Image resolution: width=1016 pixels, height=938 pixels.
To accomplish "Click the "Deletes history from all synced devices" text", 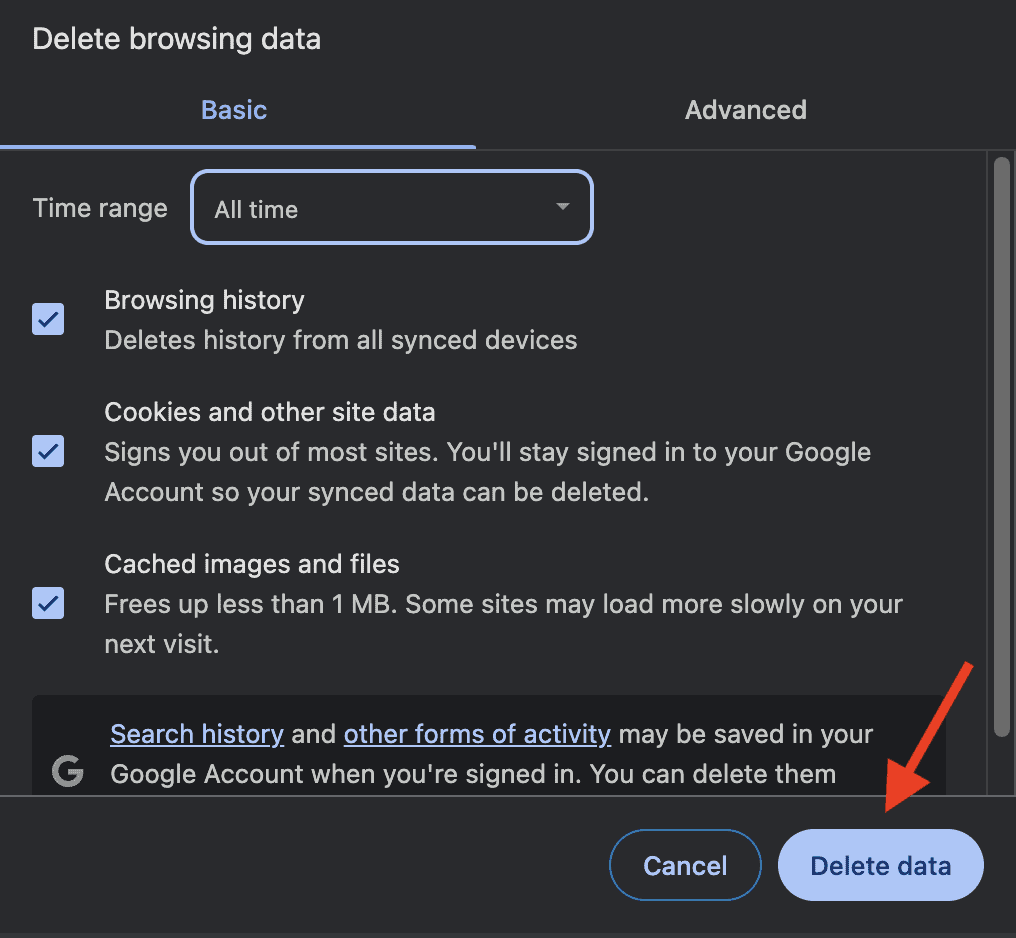I will coord(340,340).
